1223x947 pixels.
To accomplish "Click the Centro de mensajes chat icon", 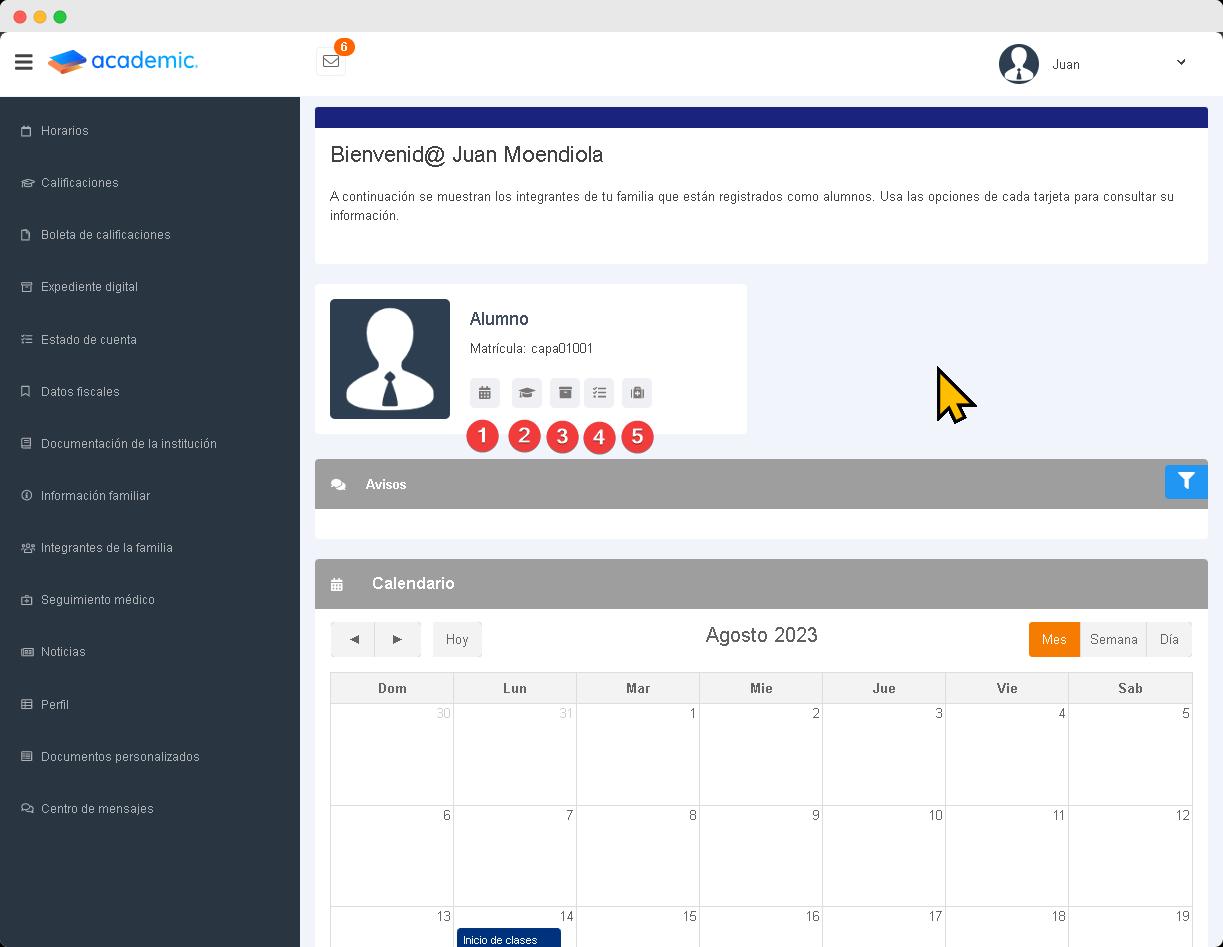I will pos(27,809).
